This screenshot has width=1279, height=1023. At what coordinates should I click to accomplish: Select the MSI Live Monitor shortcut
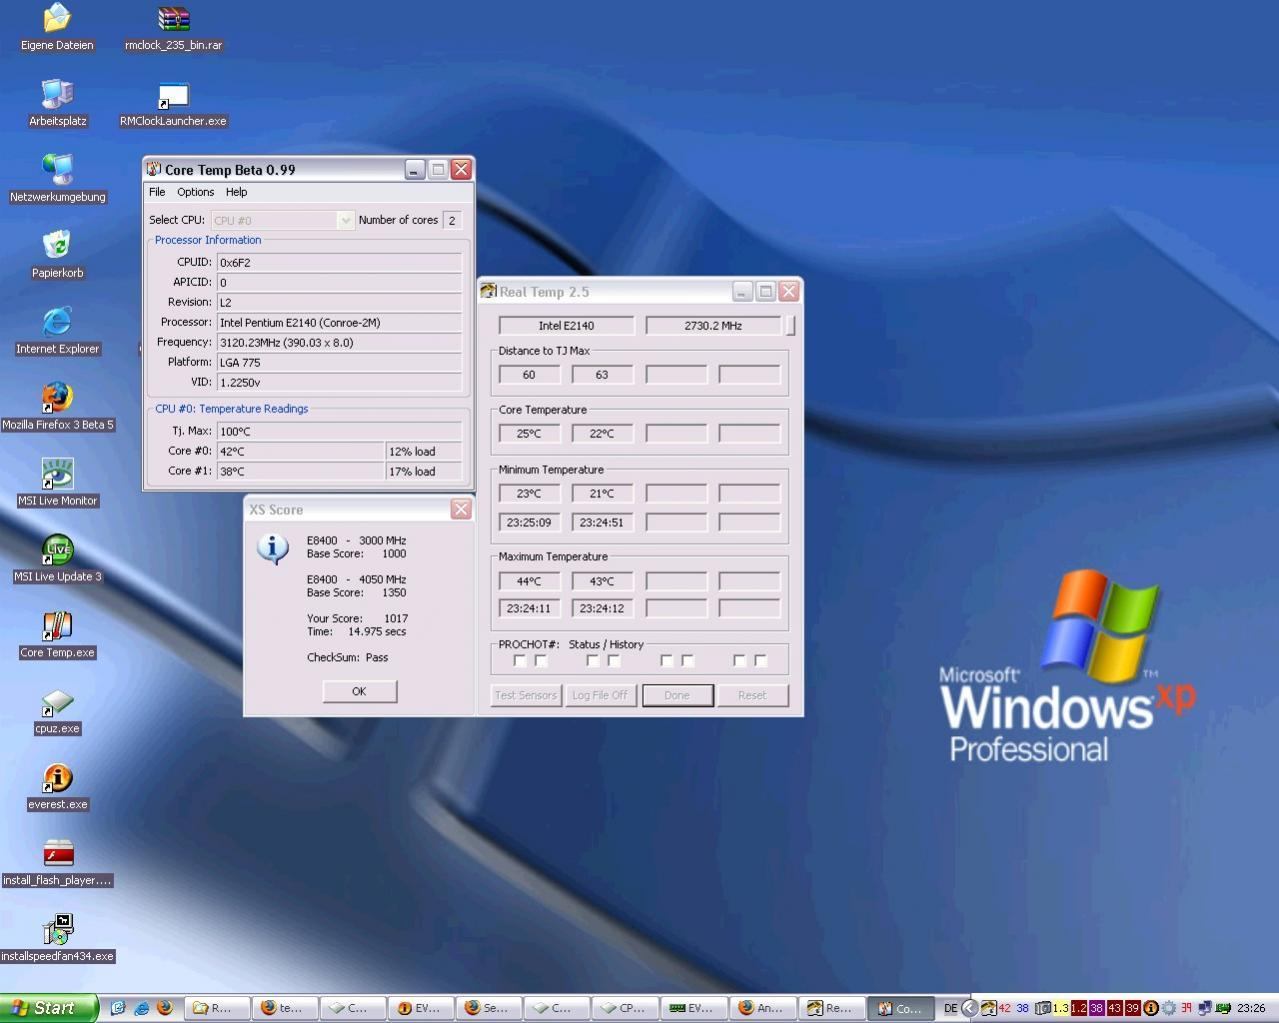click(57, 483)
